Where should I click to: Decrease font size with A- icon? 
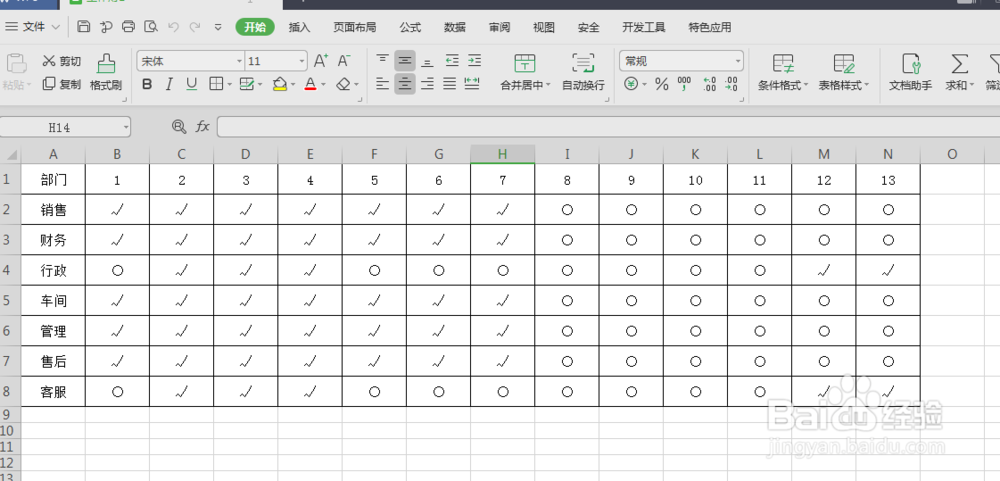point(344,61)
